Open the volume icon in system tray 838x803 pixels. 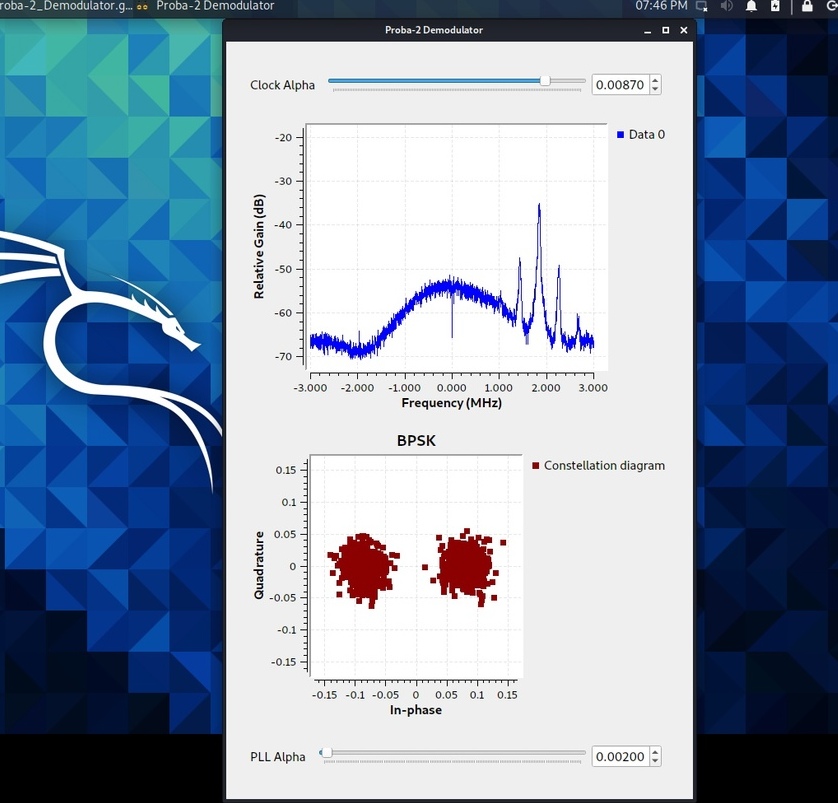point(726,6)
